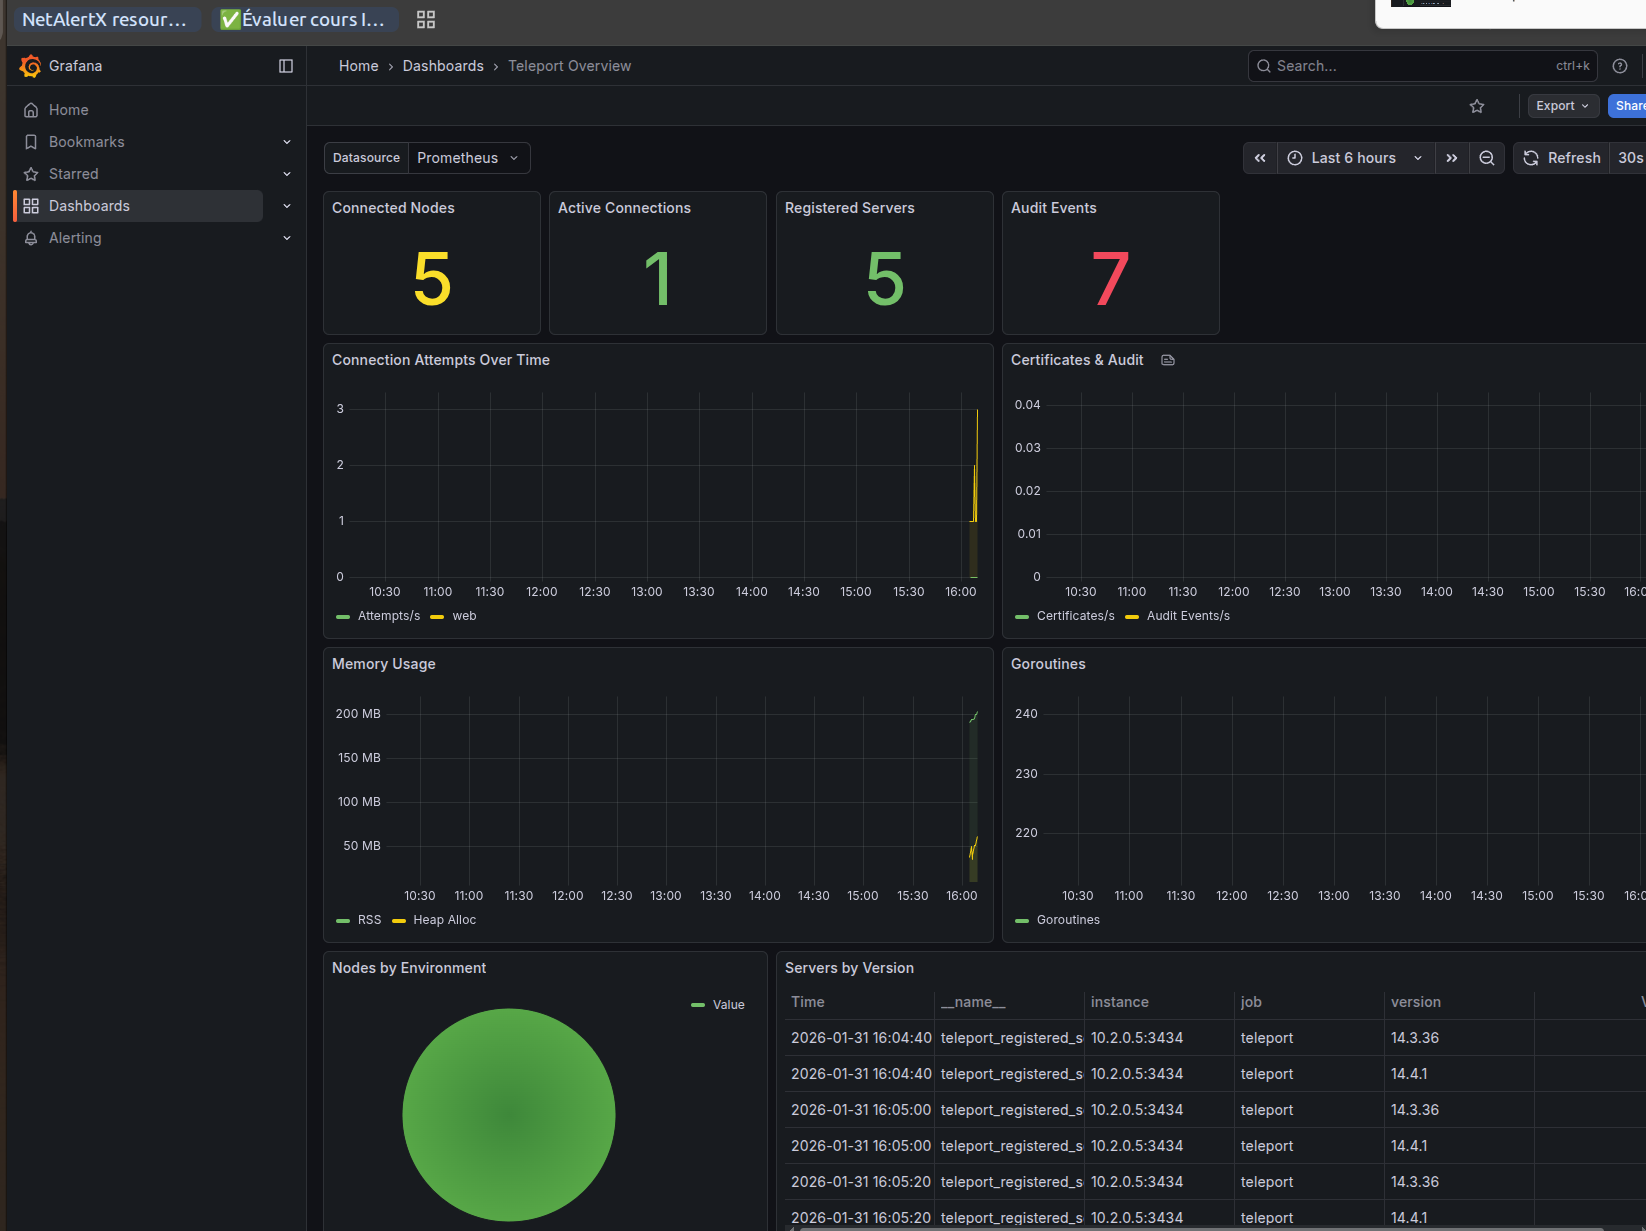Open Home in the sidebar menu
Image resolution: width=1646 pixels, height=1231 pixels.
tap(68, 110)
